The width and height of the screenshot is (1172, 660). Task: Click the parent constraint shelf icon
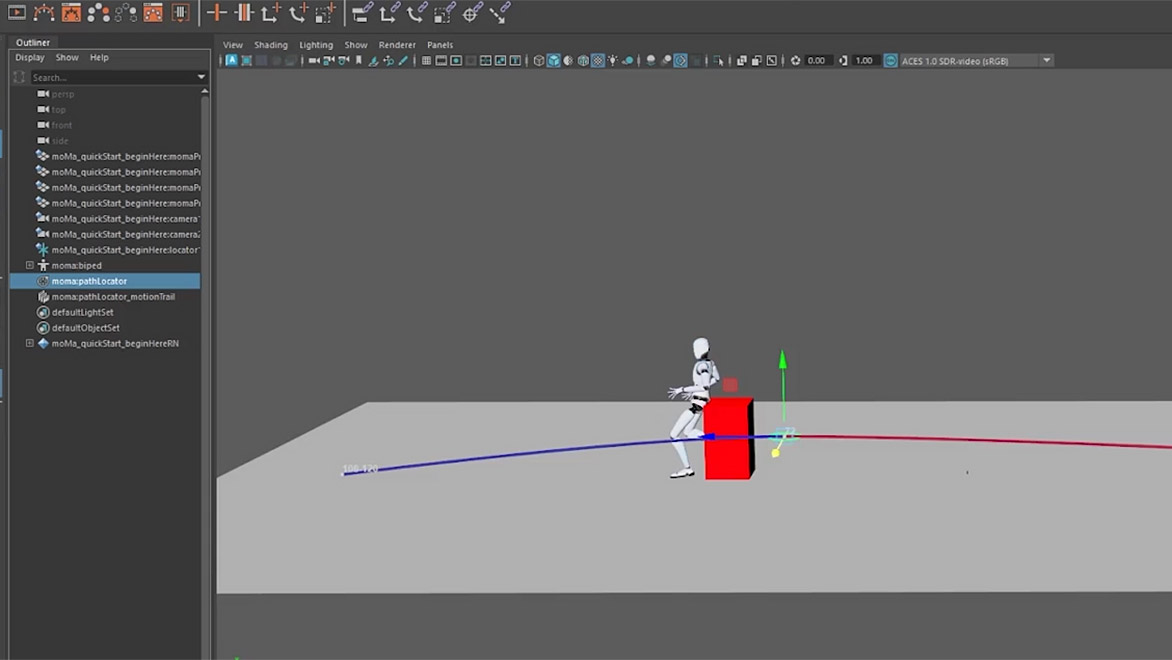[x=363, y=12]
